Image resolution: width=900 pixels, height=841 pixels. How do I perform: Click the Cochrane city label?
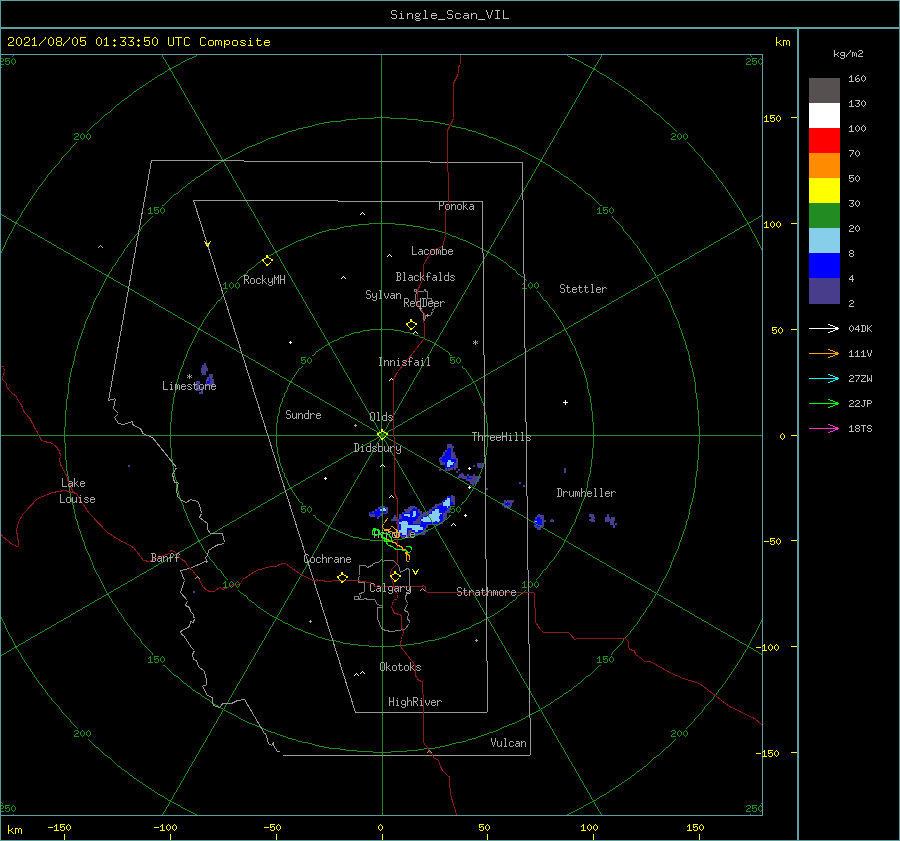click(327, 559)
